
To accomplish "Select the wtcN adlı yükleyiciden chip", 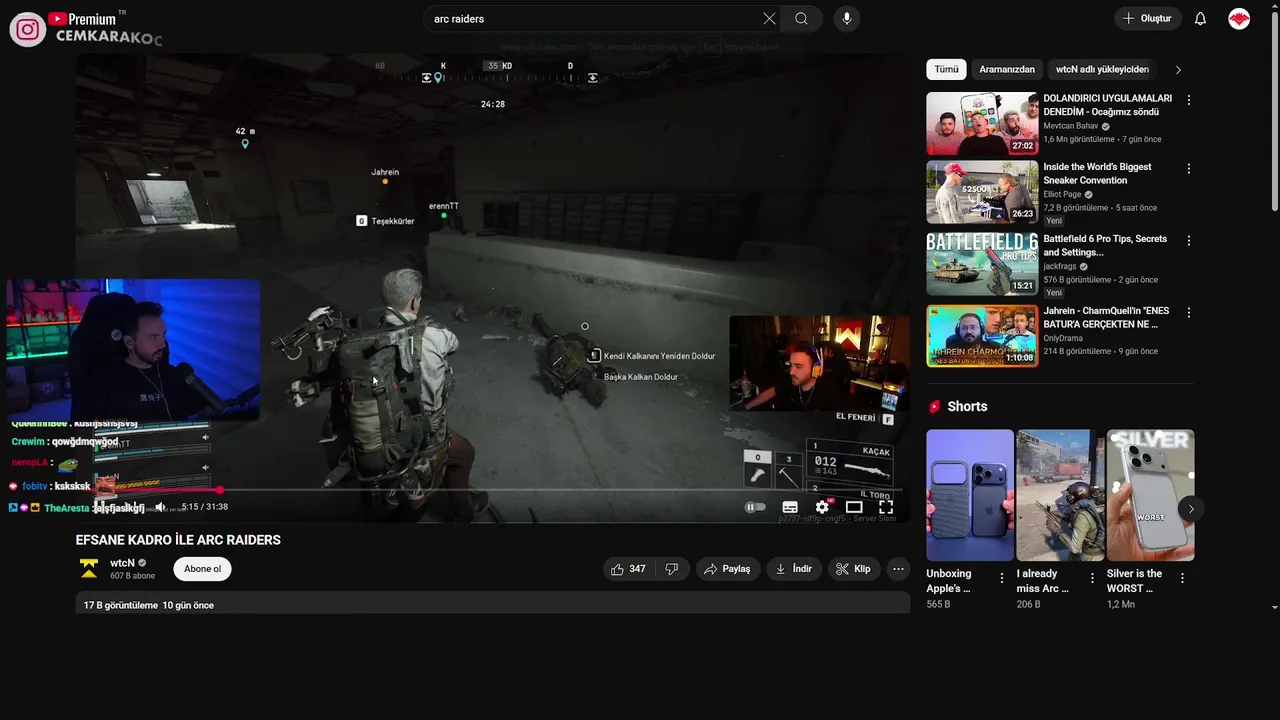I will pyautogui.click(x=1102, y=69).
